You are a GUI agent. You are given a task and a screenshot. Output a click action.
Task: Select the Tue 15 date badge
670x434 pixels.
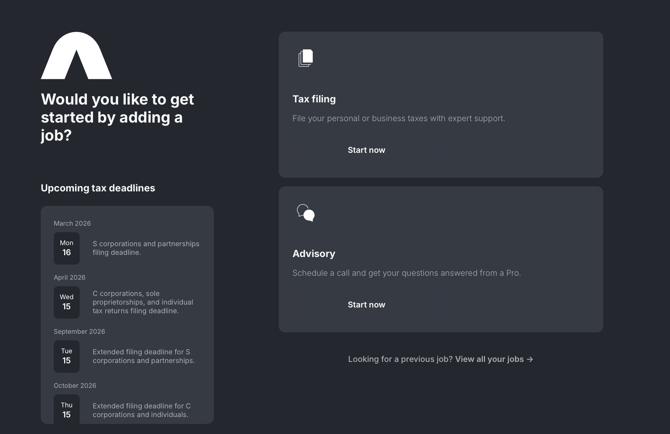pos(67,356)
